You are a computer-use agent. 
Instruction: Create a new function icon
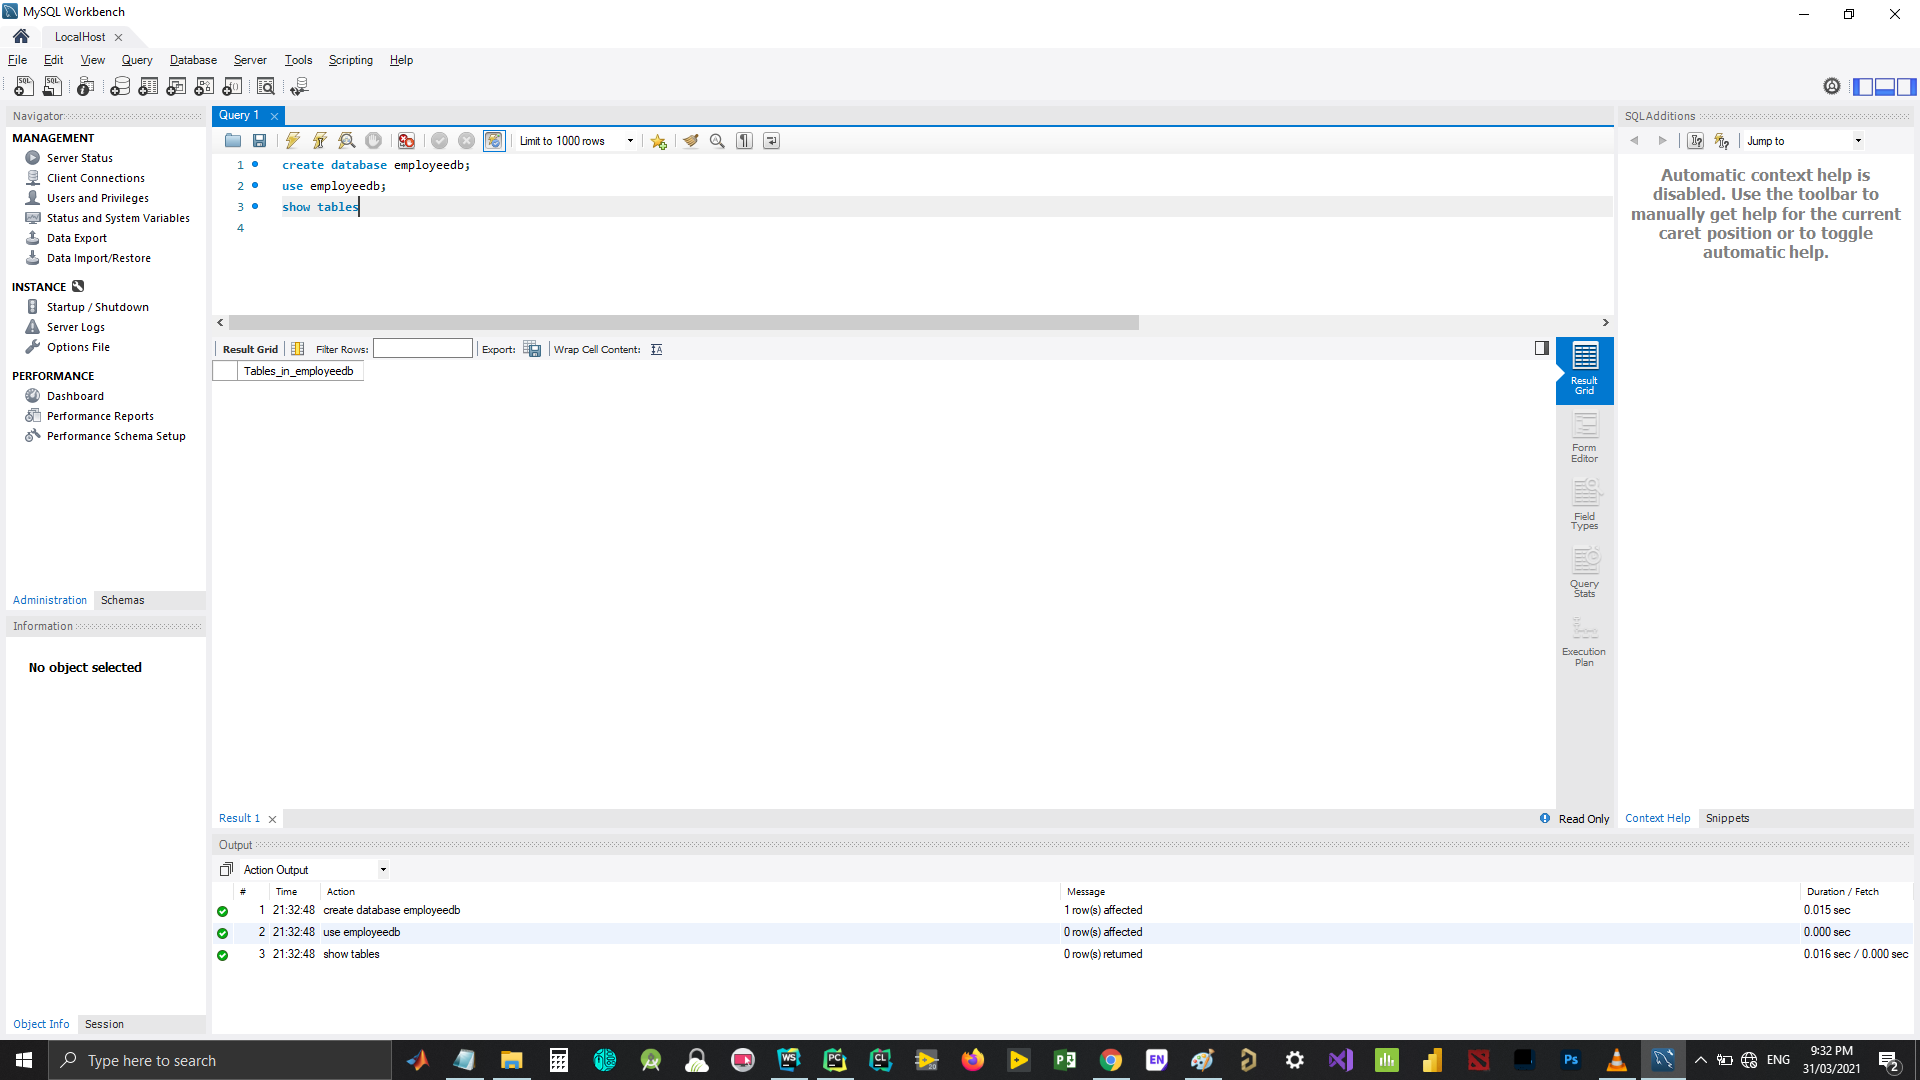point(232,87)
